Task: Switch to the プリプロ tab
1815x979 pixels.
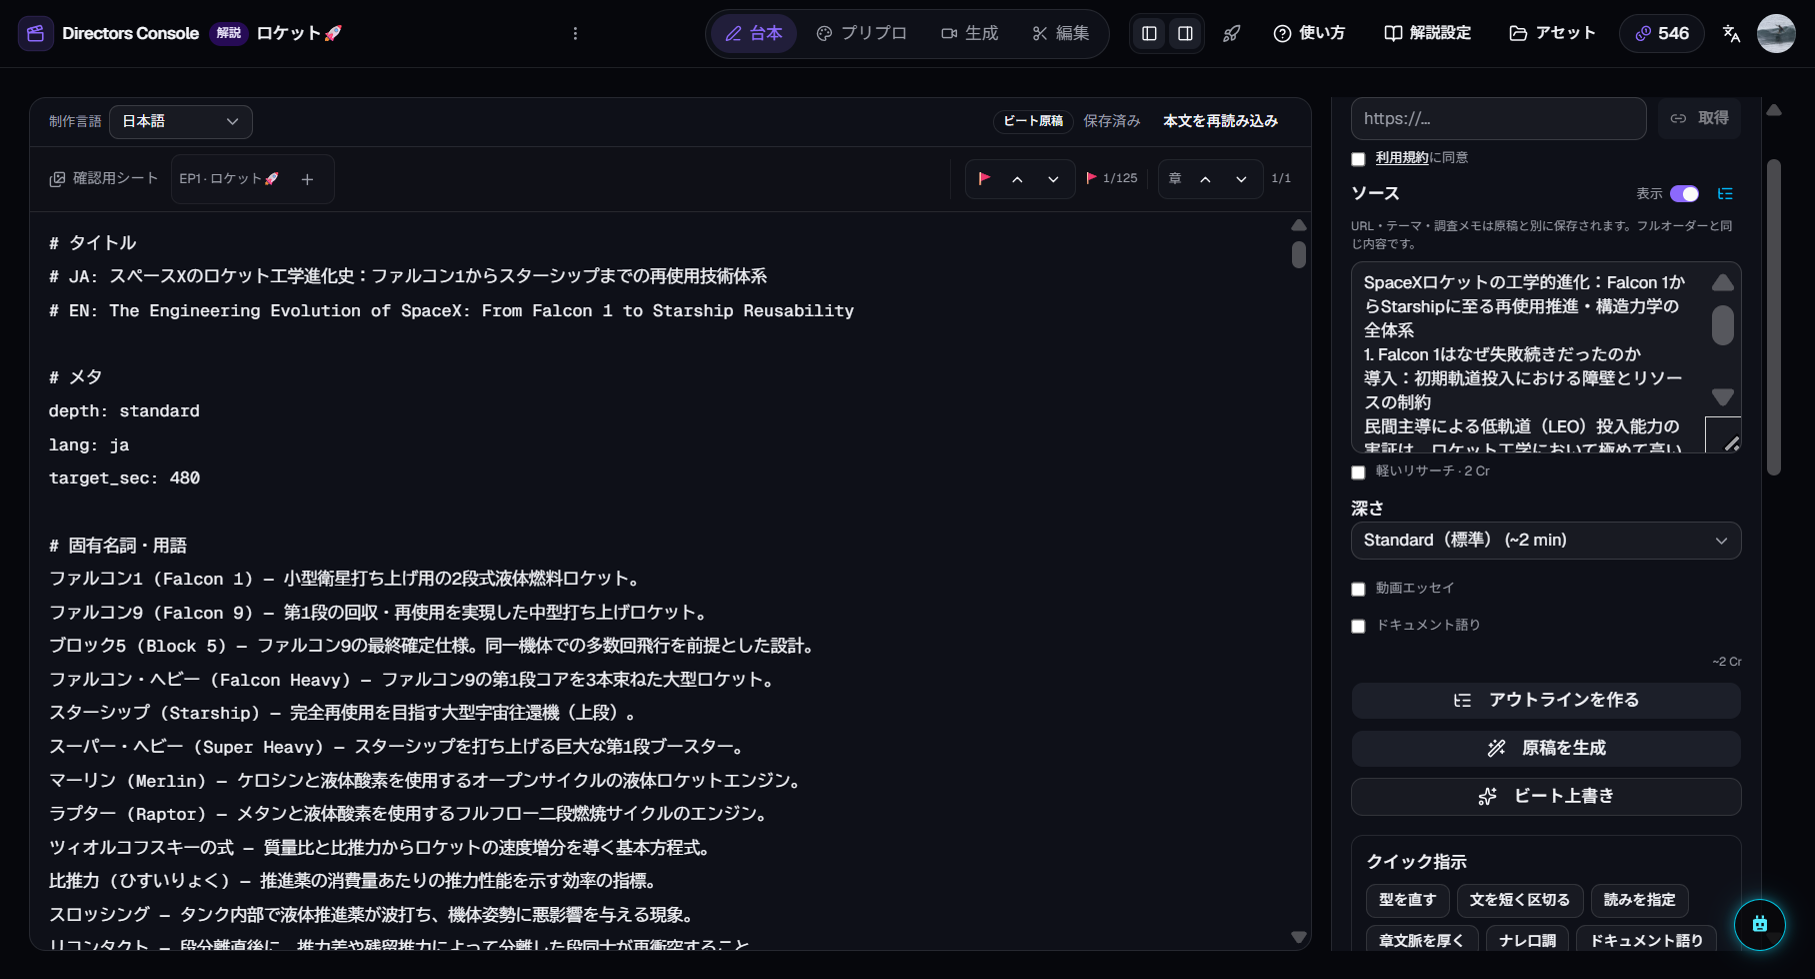Action: click(861, 33)
